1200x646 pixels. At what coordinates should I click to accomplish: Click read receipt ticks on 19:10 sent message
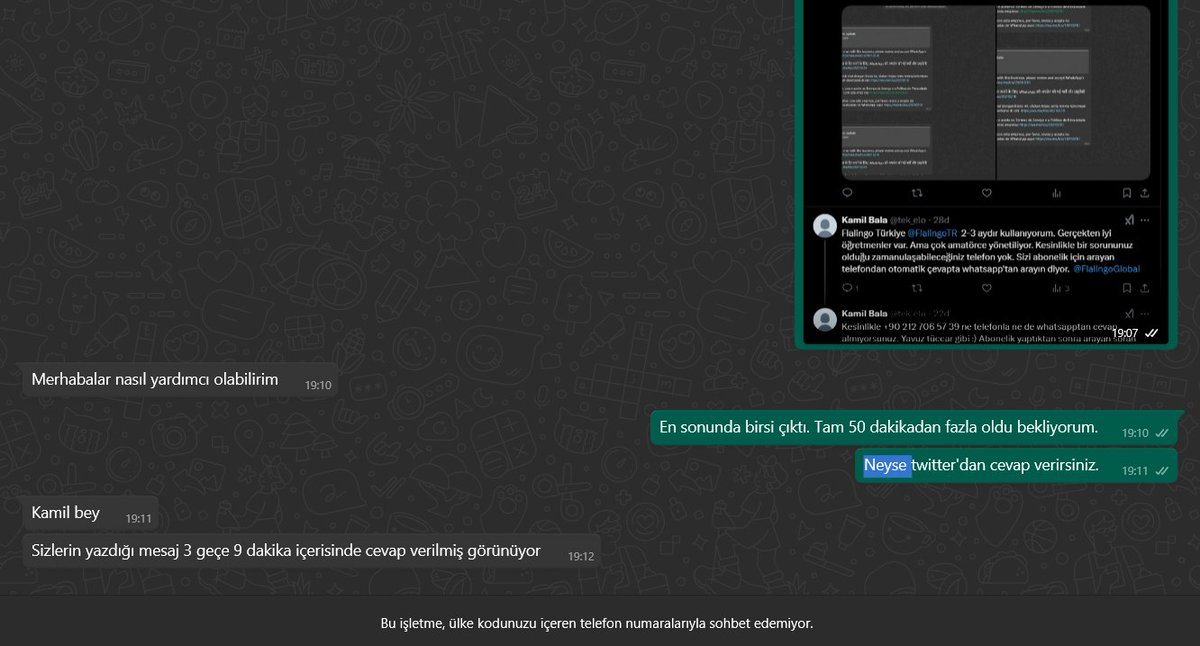[x=1162, y=433]
